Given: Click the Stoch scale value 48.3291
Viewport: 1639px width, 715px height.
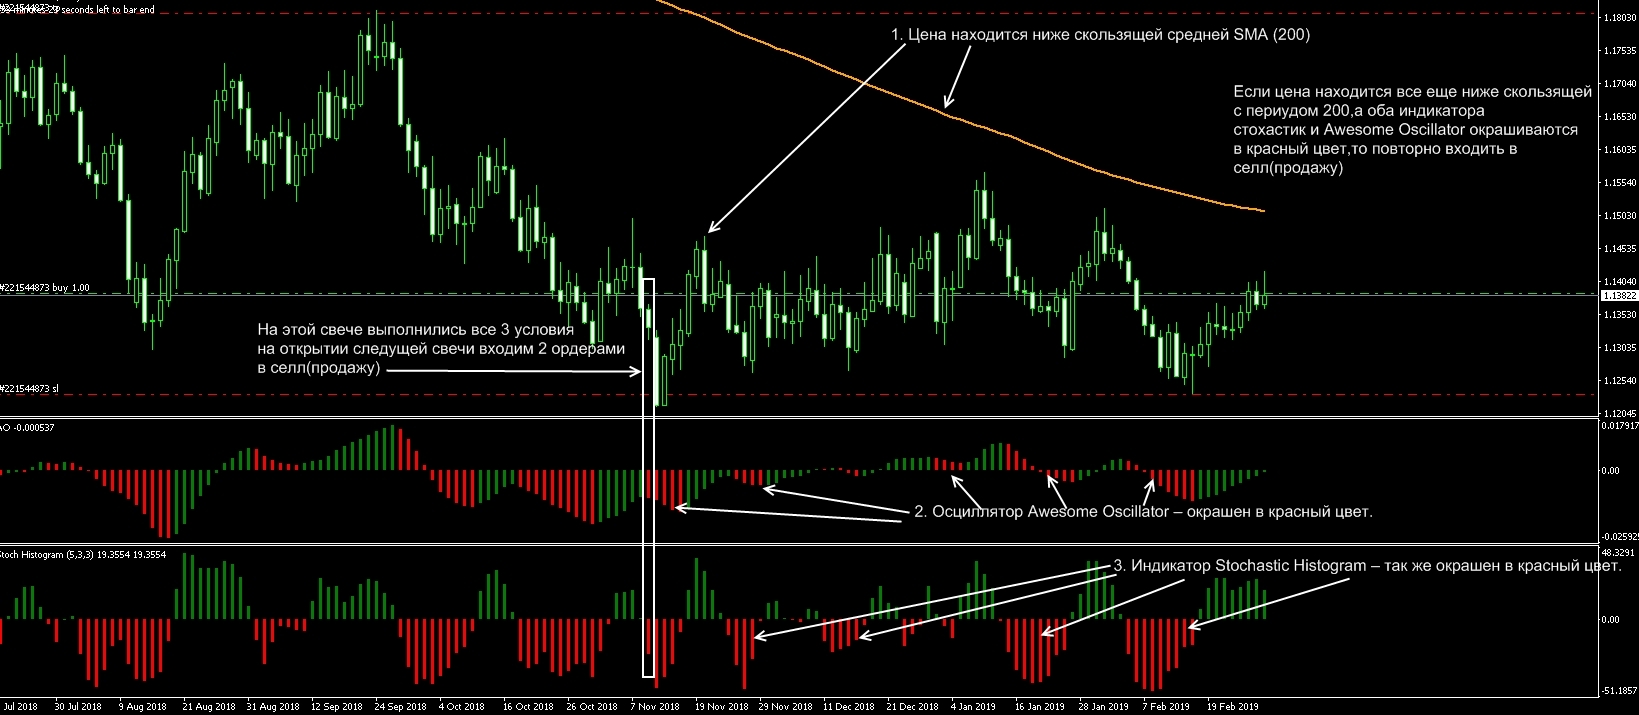Looking at the screenshot, I should pos(1619,552).
